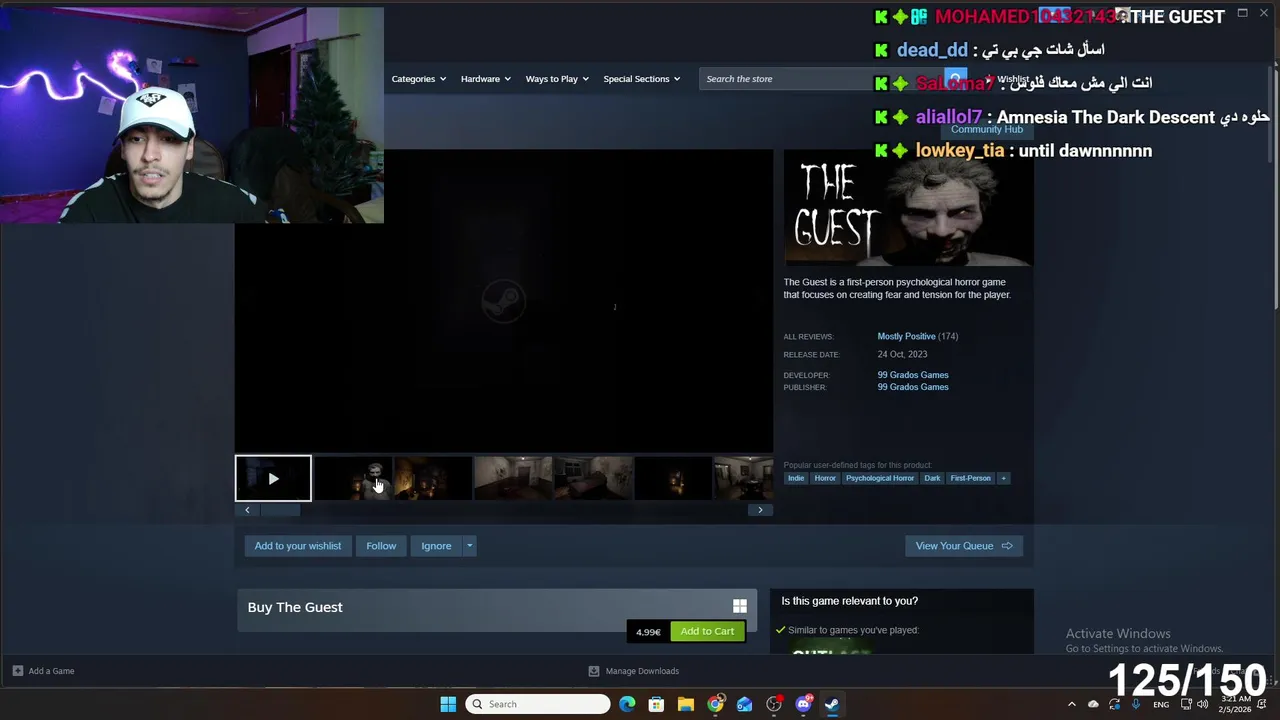The height and width of the screenshot is (720, 1280).
Task: Open 99 Grados Games publisher link
Action: point(913,387)
